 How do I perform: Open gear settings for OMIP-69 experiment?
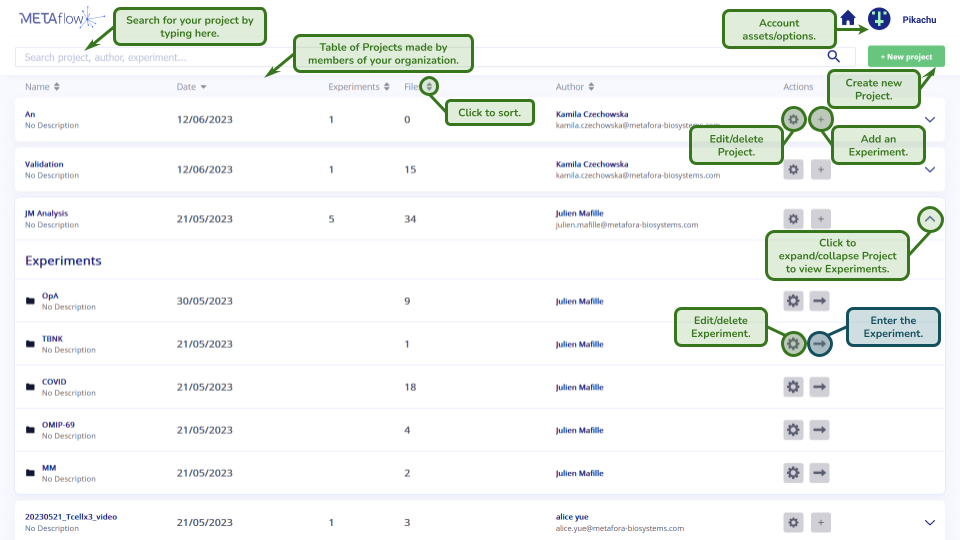coord(793,430)
